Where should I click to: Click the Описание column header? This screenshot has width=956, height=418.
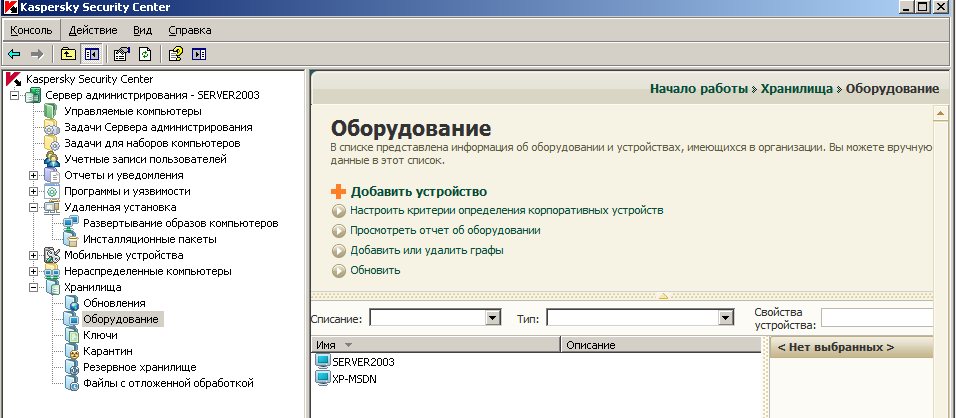(660, 345)
